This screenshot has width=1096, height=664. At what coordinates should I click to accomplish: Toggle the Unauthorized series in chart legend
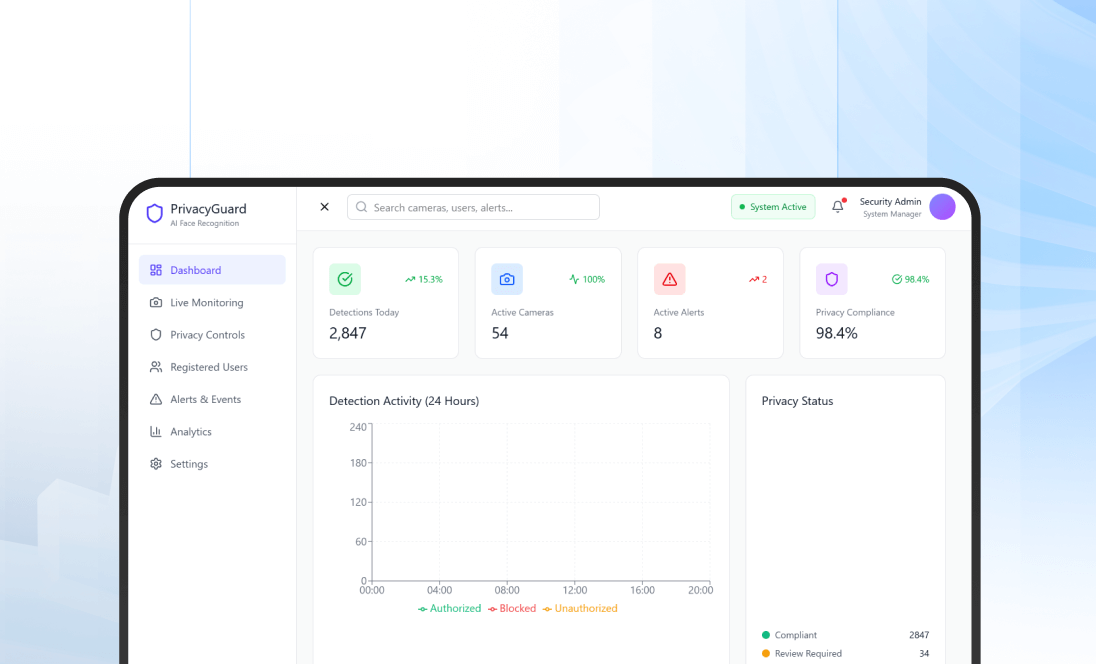click(x=580, y=608)
